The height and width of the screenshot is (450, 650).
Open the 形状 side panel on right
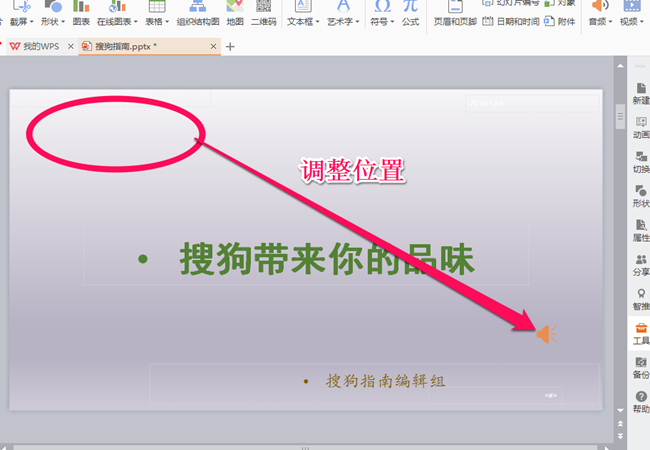click(x=641, y=196)
